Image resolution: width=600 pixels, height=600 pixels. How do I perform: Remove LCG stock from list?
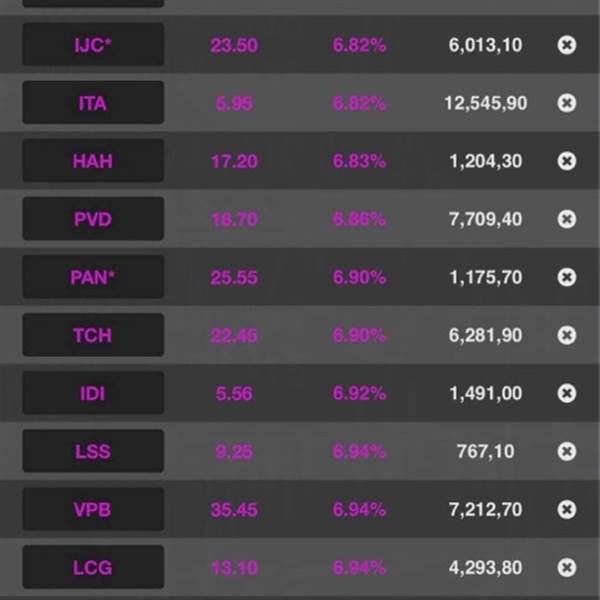[567, 567]
